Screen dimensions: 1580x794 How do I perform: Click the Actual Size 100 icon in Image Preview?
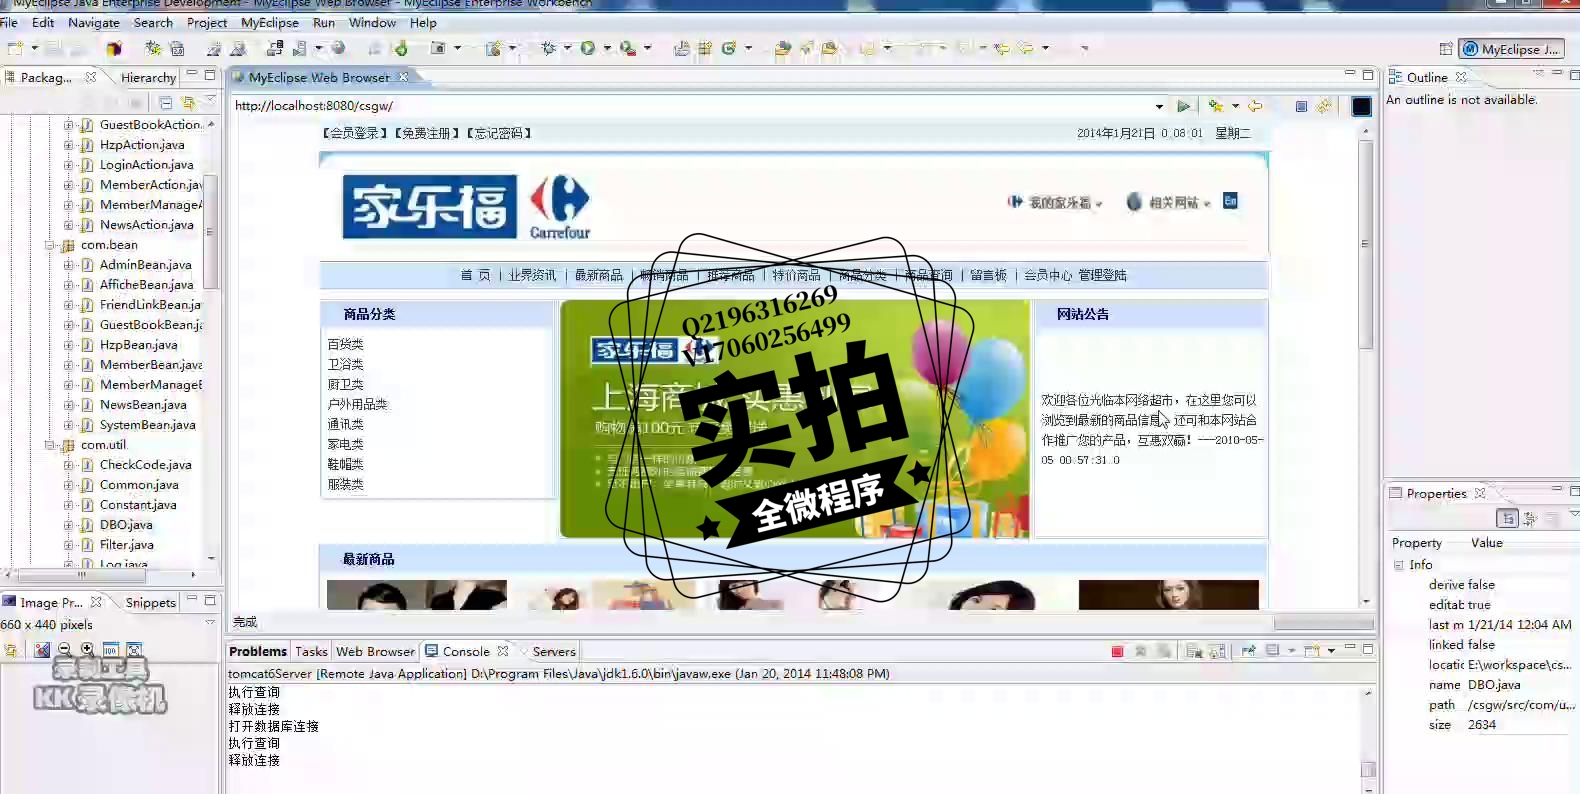click(111, 650)
